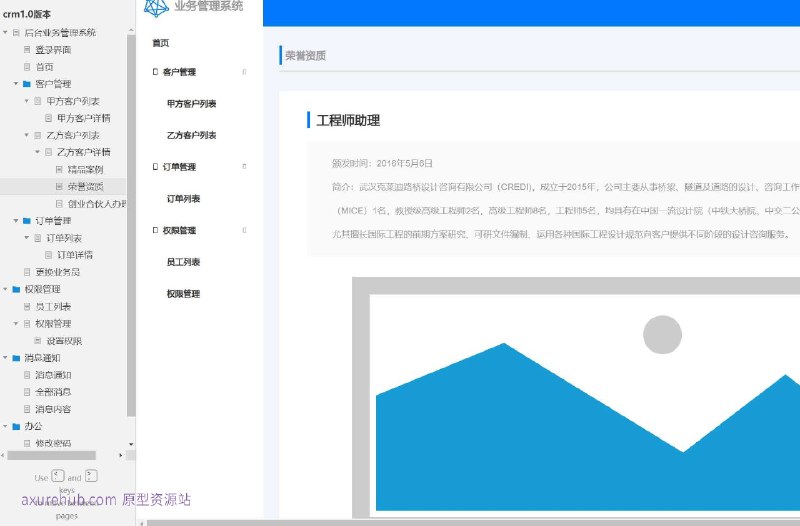Collapse the 办公 tree folder
The image size is (800, 526).
point(5,426)
